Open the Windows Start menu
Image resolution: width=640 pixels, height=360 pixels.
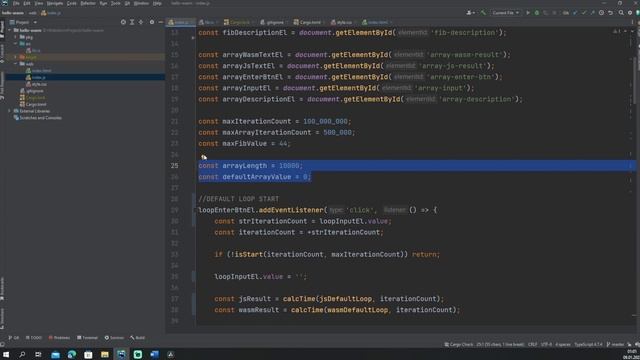click(x=6, y=354)
